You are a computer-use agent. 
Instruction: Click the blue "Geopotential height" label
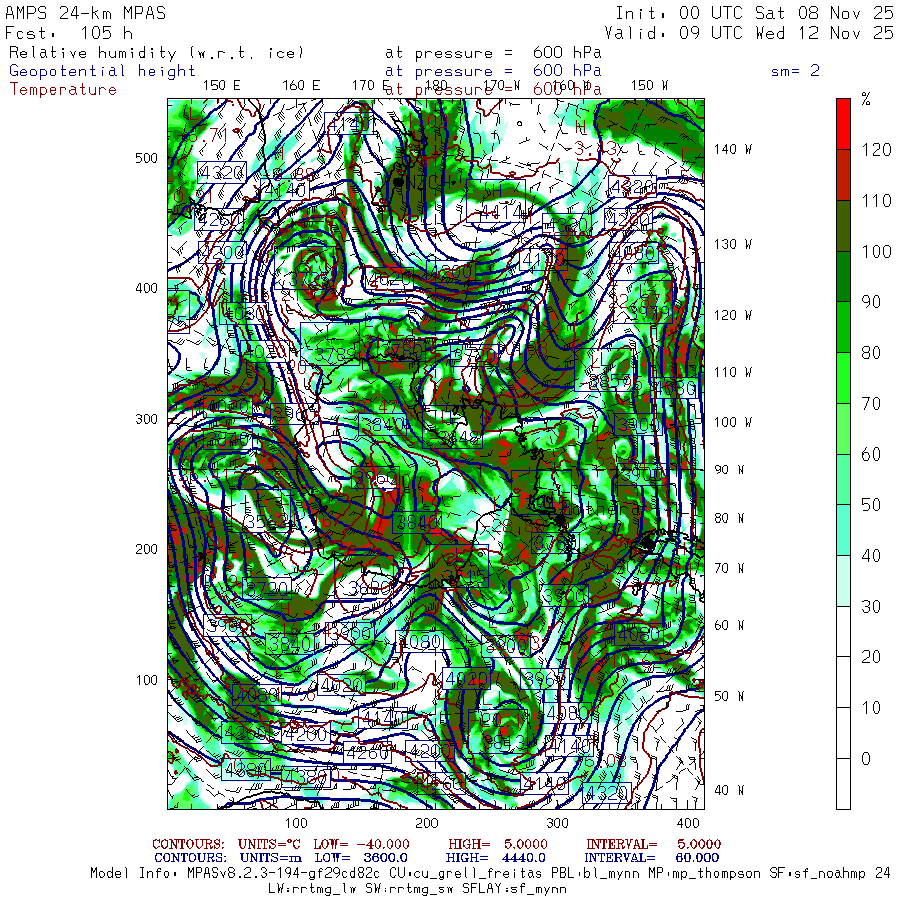102,71
